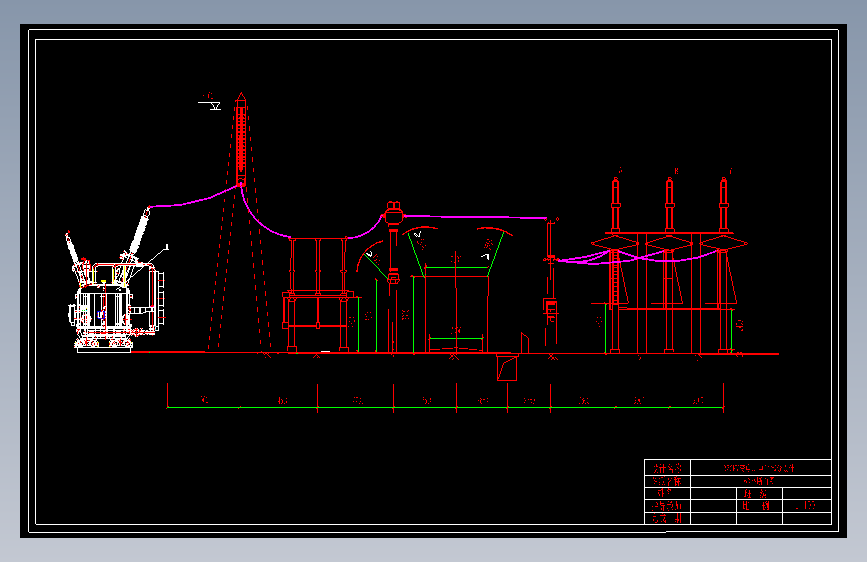Click the scale value cell in title block
The image size is (867, 562).
pos(807,506)
